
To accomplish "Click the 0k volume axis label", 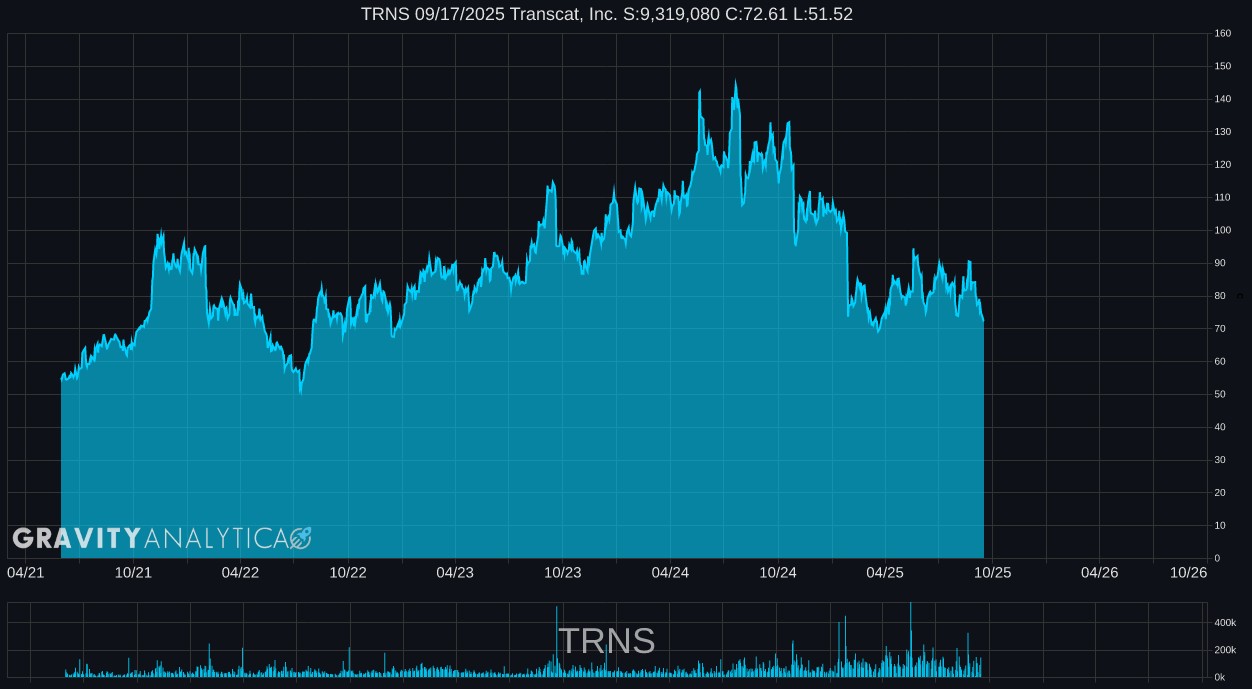I will pyautogui.click(x=1220, y=678).
